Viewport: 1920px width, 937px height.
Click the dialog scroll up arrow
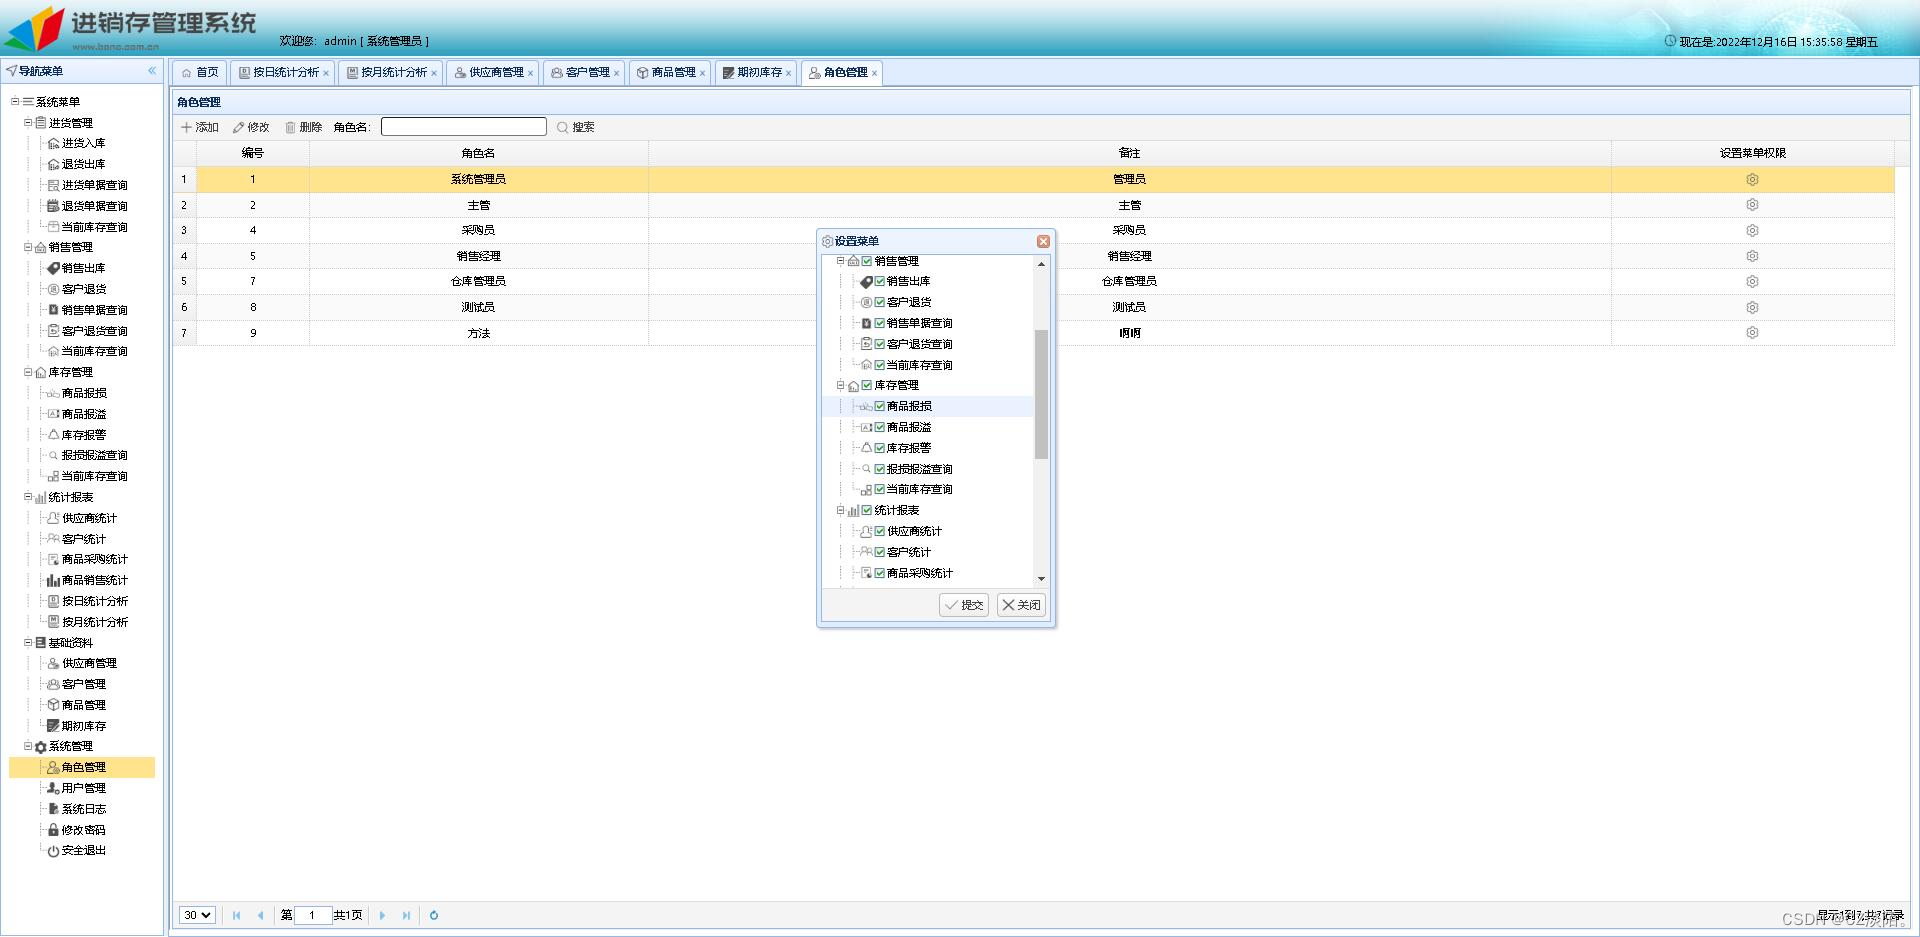coord(1041,264)
